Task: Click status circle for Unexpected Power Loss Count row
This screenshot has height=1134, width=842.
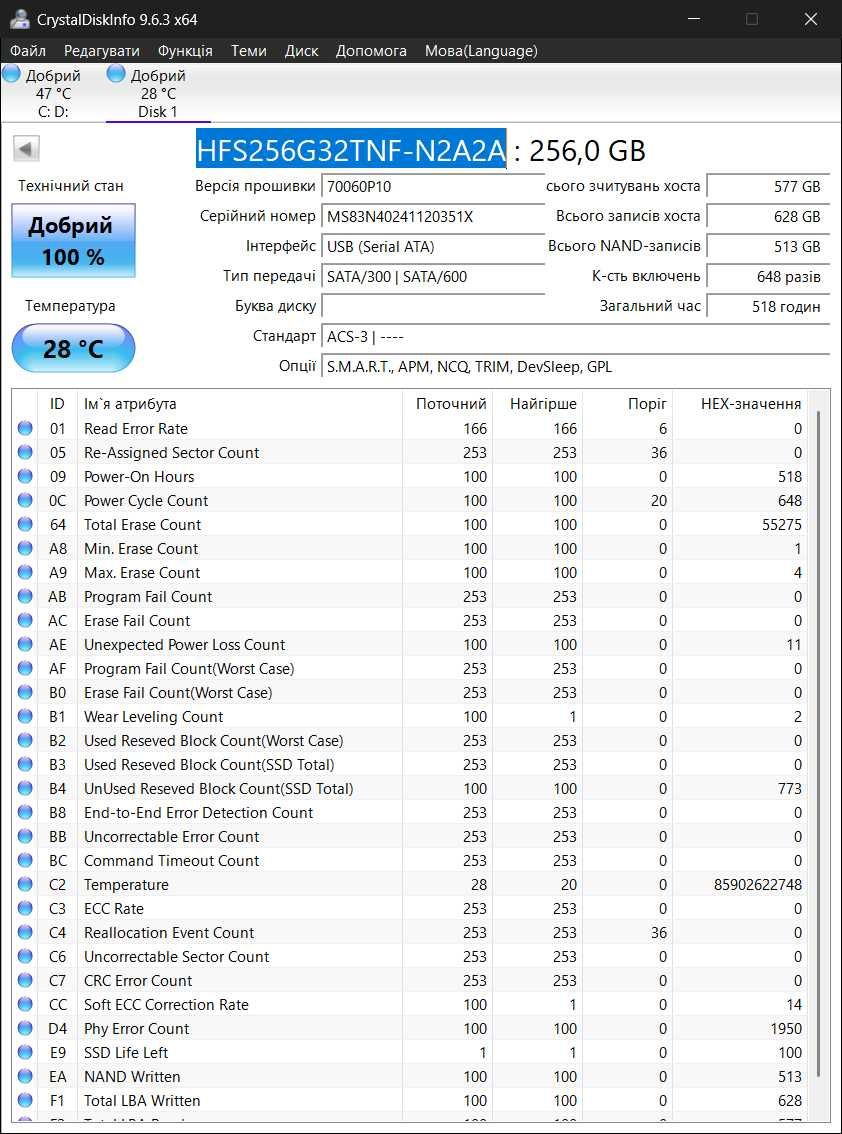Action: [25, 644]
